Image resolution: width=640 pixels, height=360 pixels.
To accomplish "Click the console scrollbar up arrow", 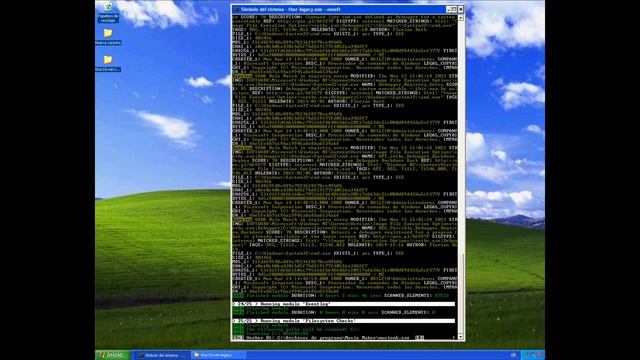I will tap(461, 18).
